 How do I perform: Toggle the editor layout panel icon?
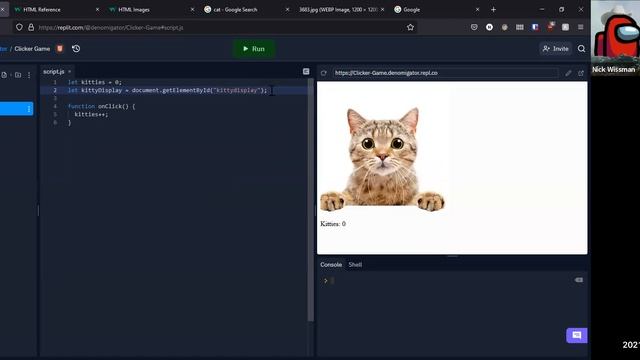[306, 71]
